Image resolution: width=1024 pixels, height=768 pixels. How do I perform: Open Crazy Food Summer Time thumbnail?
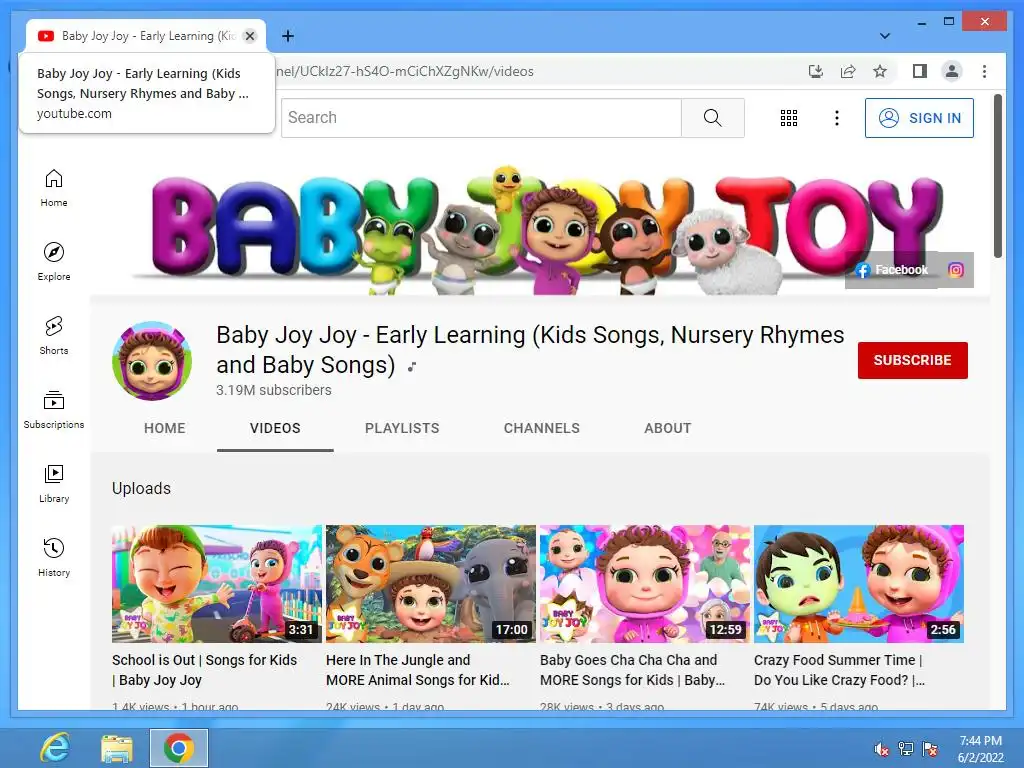click(859, 584)
